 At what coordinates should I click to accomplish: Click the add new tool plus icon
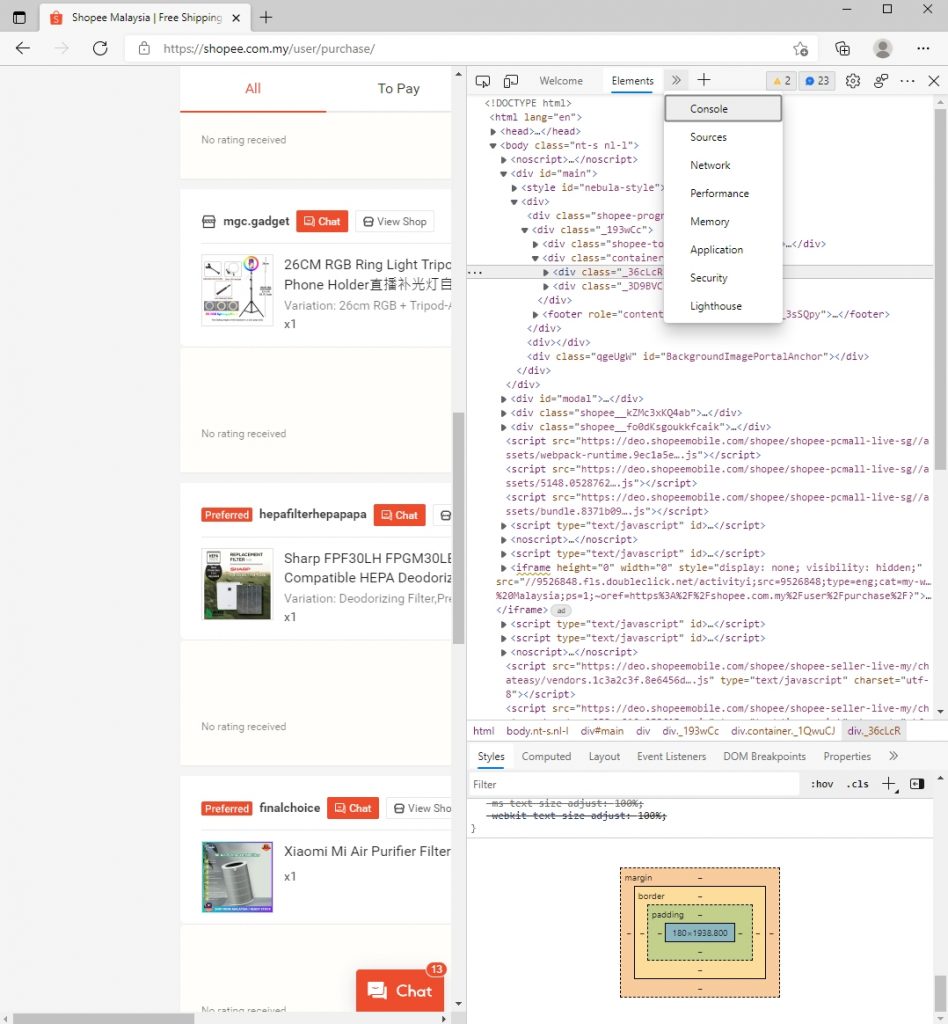704,81
